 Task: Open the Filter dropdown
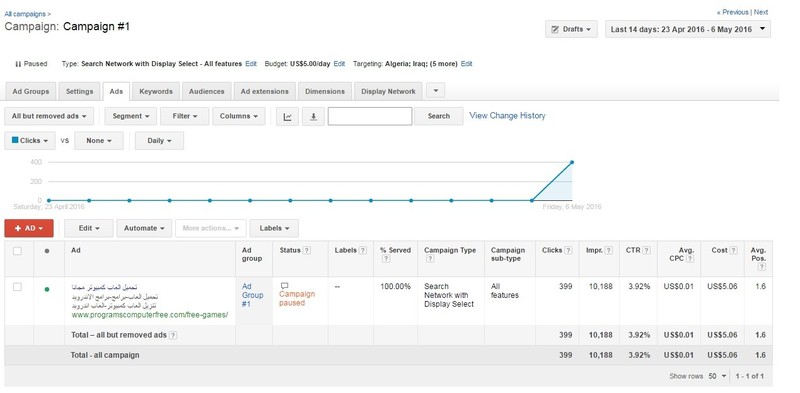pyautogui.click(x=185, y=116)
